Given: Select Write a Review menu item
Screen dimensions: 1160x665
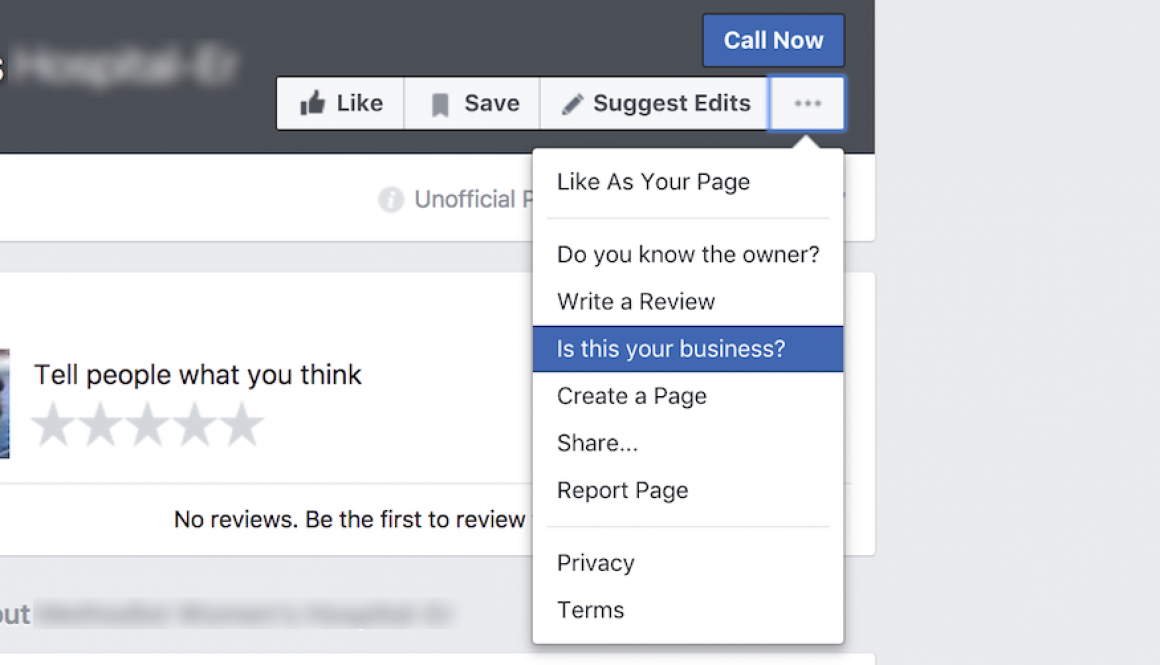Looking at the screenshot, I should 687,302.
